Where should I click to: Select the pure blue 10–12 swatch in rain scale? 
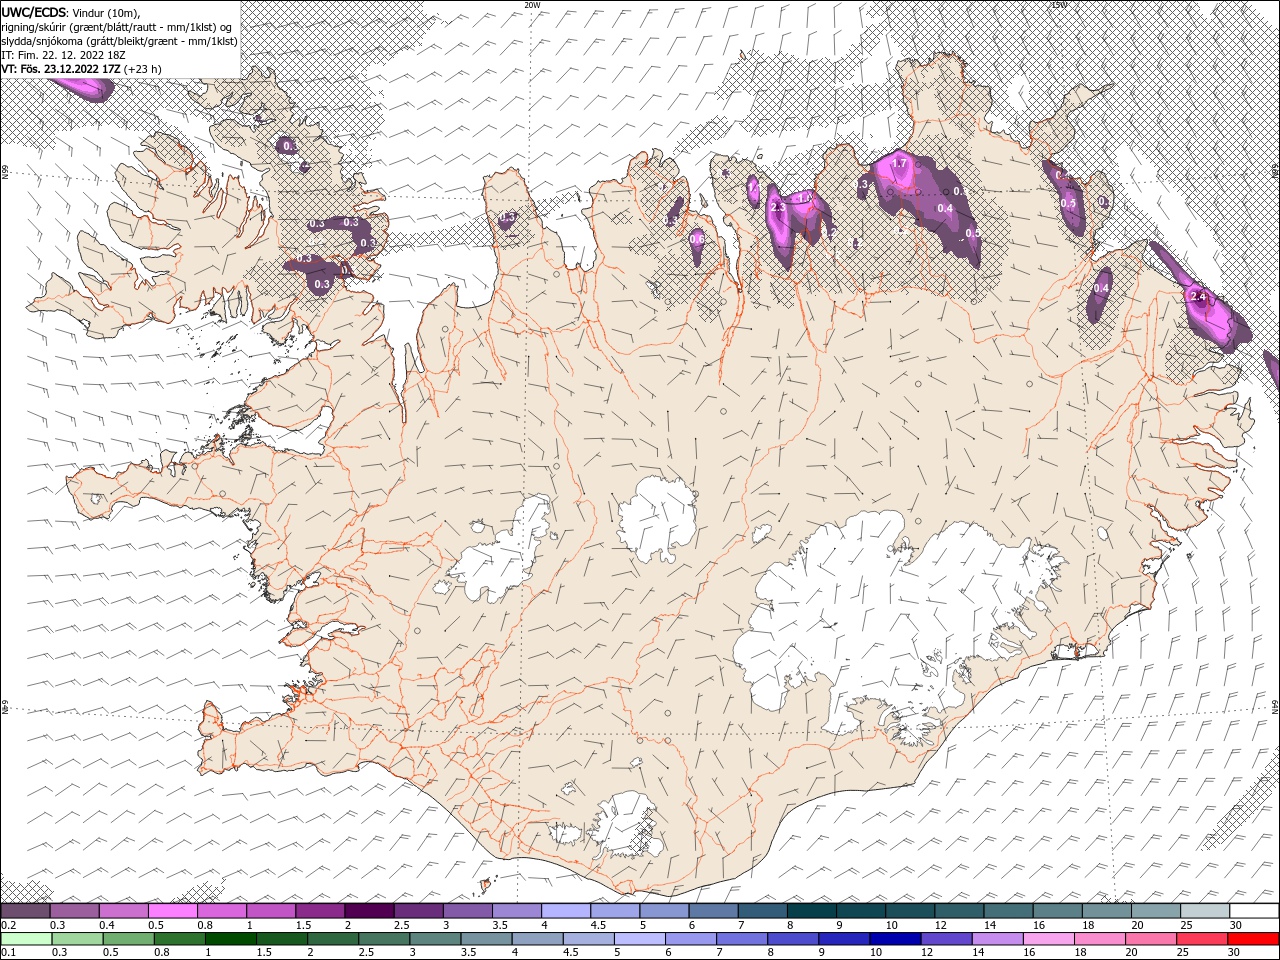coord(894,939)
